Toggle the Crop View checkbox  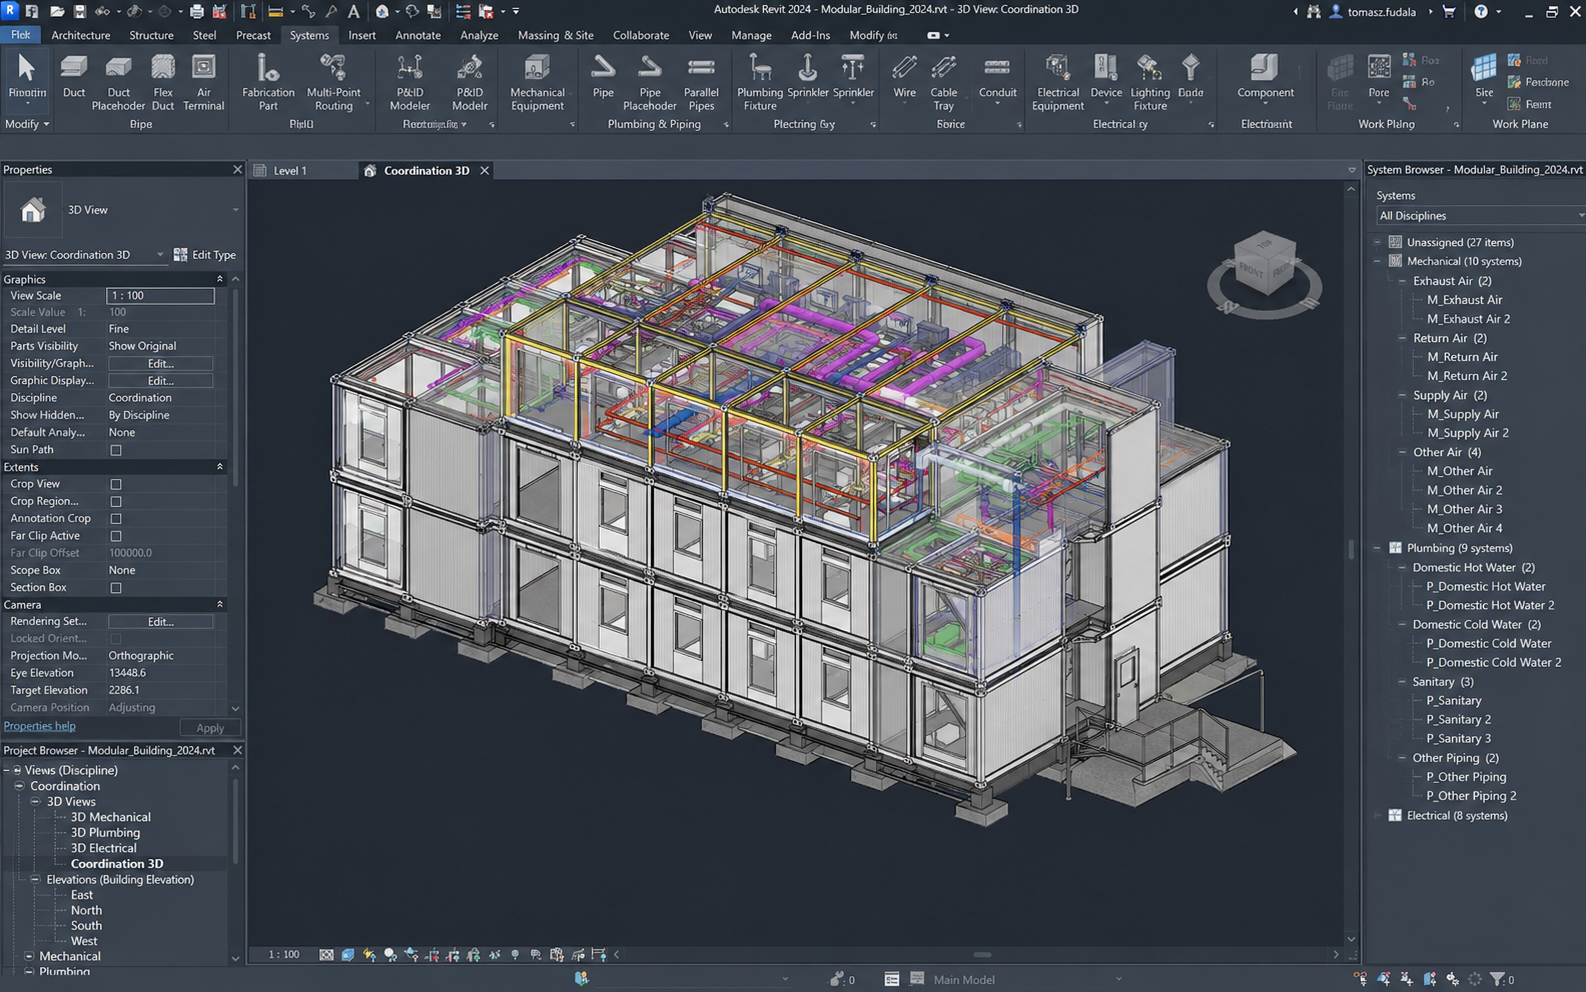click(116, 484)
